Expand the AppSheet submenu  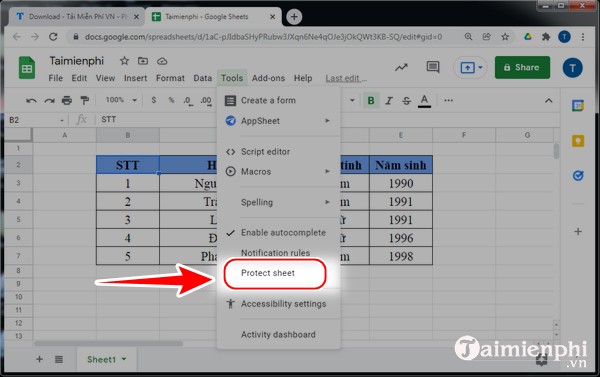coord(279,121)
